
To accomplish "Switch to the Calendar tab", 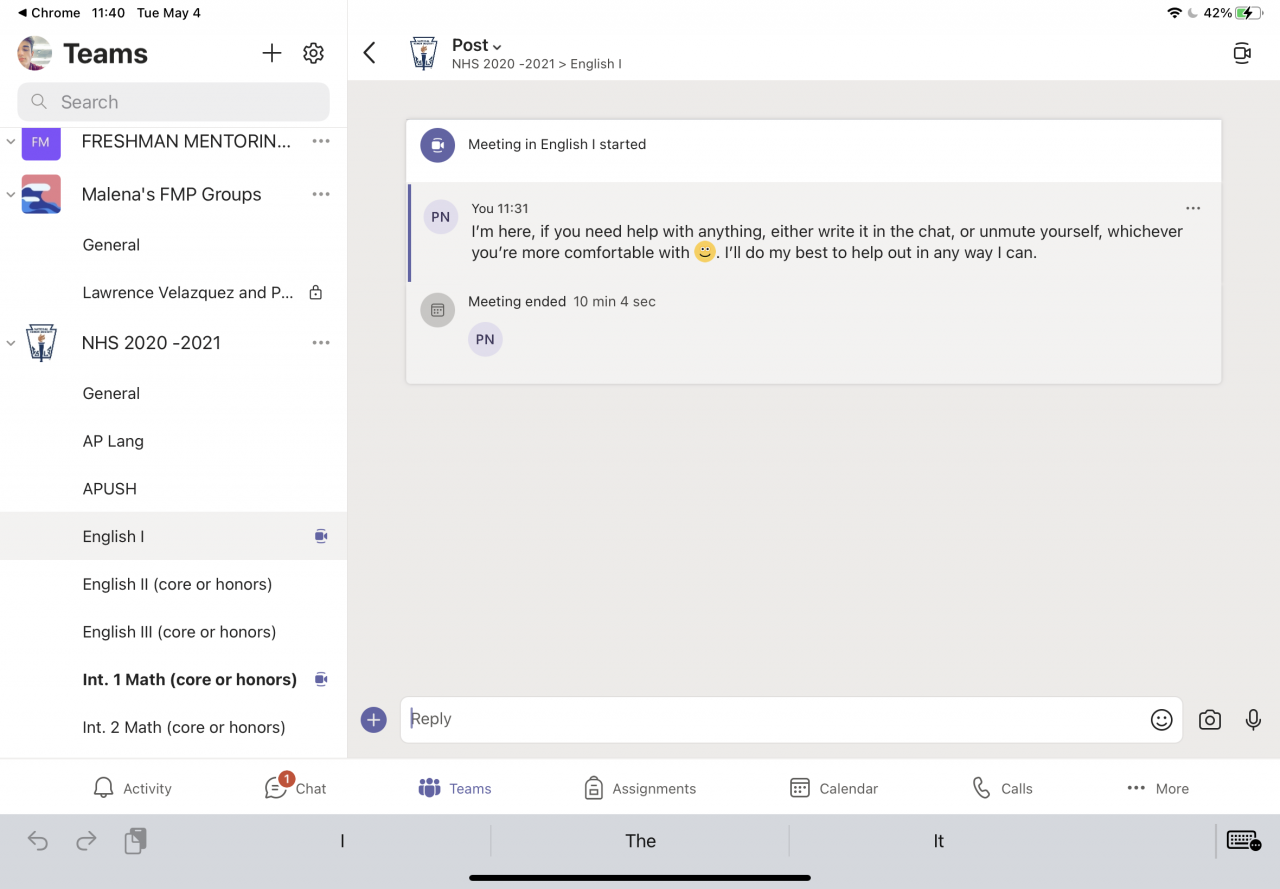I will pos(833,788).
